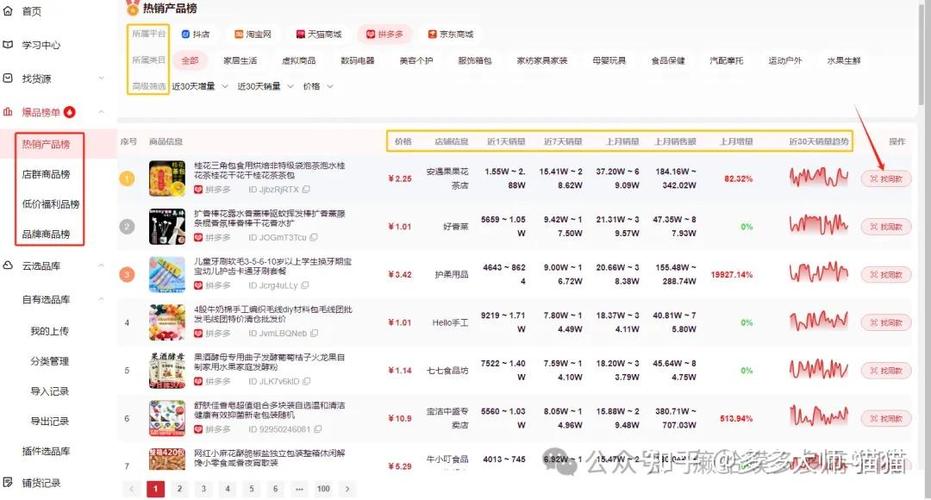
Task: Click the 云选品库 cloud icon in sidebar
Action: [8, 265]
